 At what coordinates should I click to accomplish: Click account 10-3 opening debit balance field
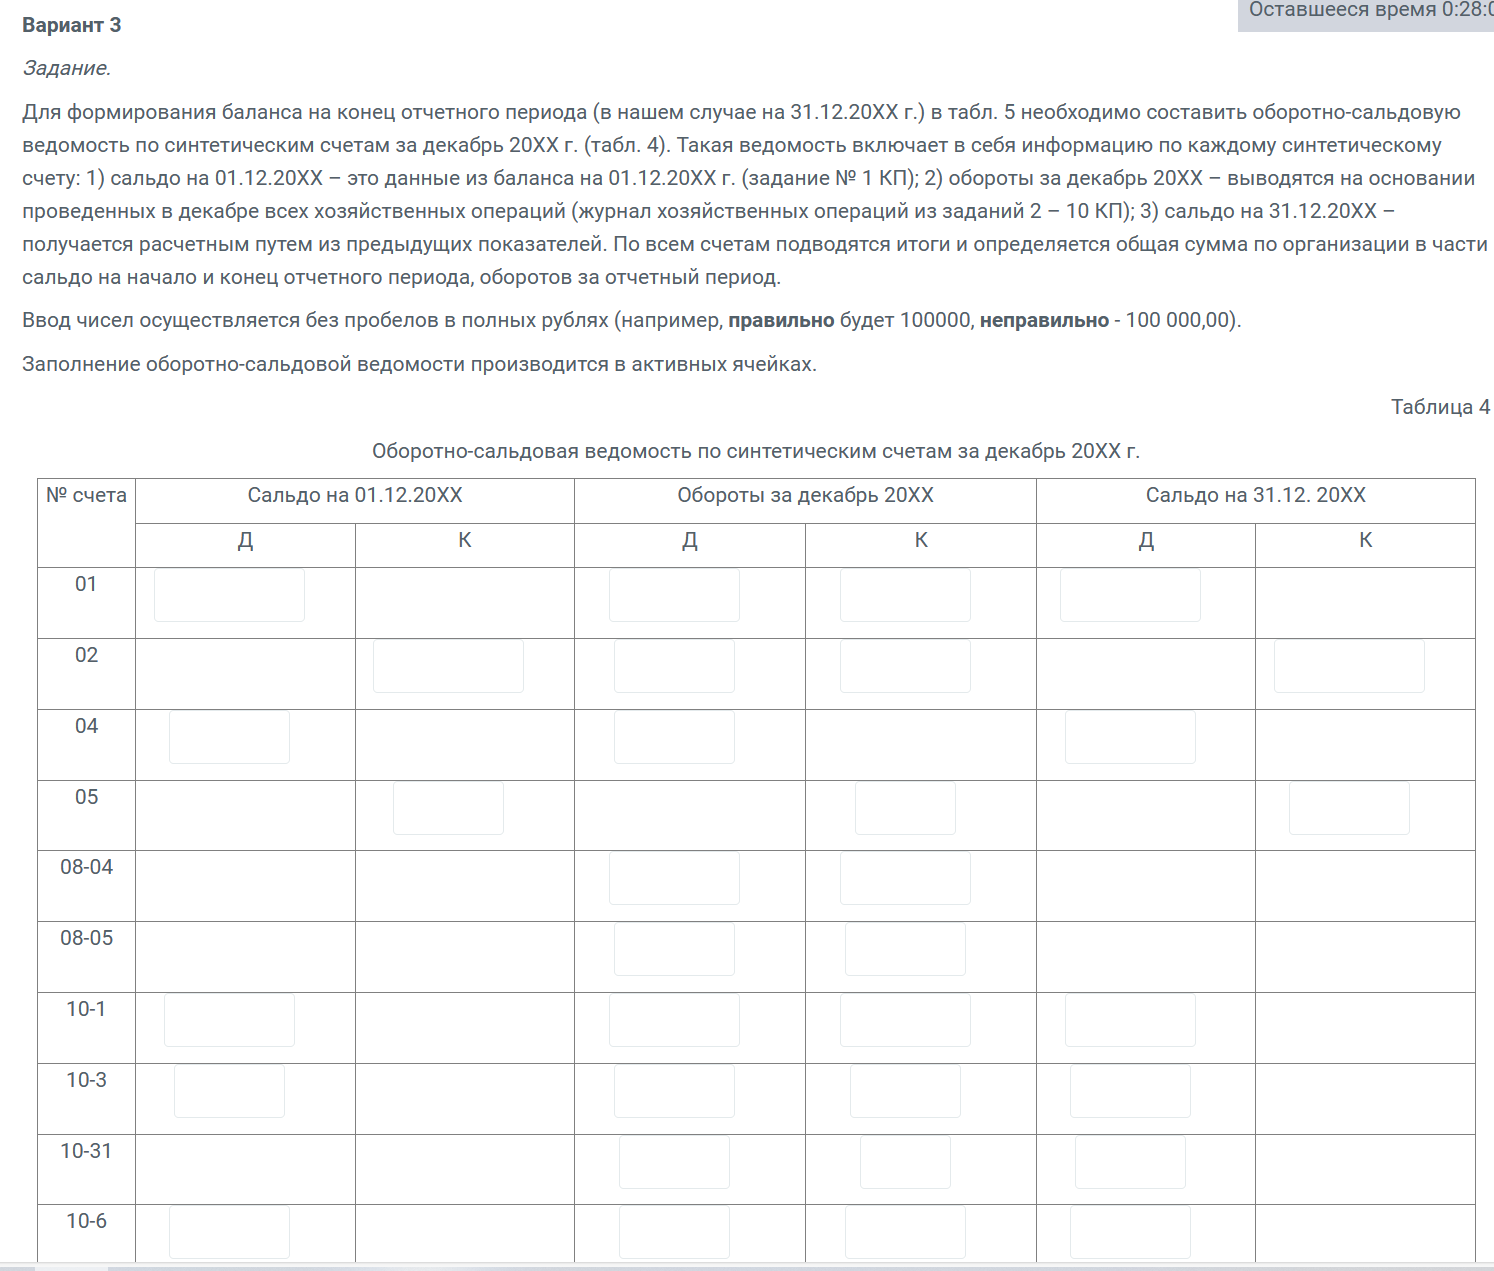[229, 1091]
